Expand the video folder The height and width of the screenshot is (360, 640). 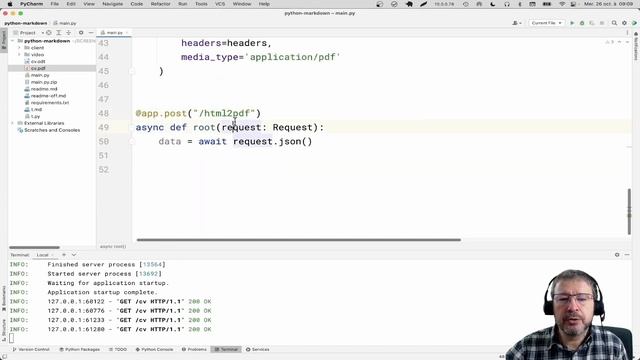[x=19, y=55]
